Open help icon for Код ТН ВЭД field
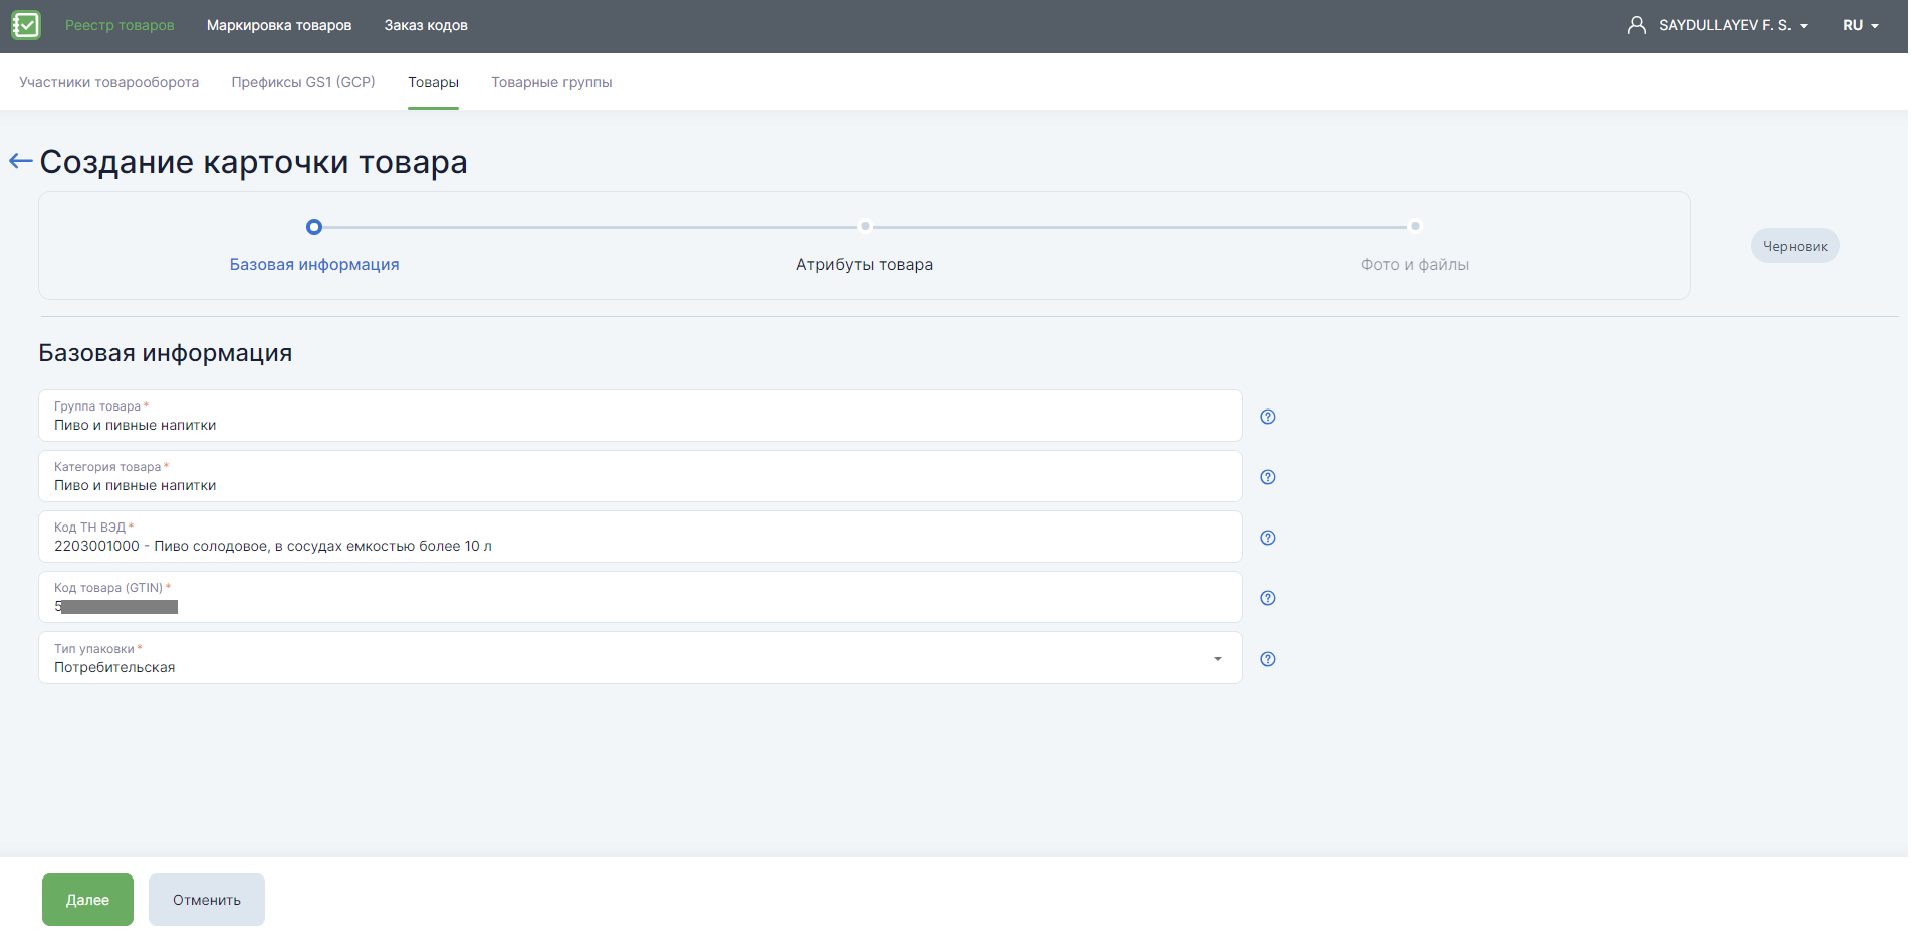The height and width of the screenshot is (933, 1911). pos(1268,538)
